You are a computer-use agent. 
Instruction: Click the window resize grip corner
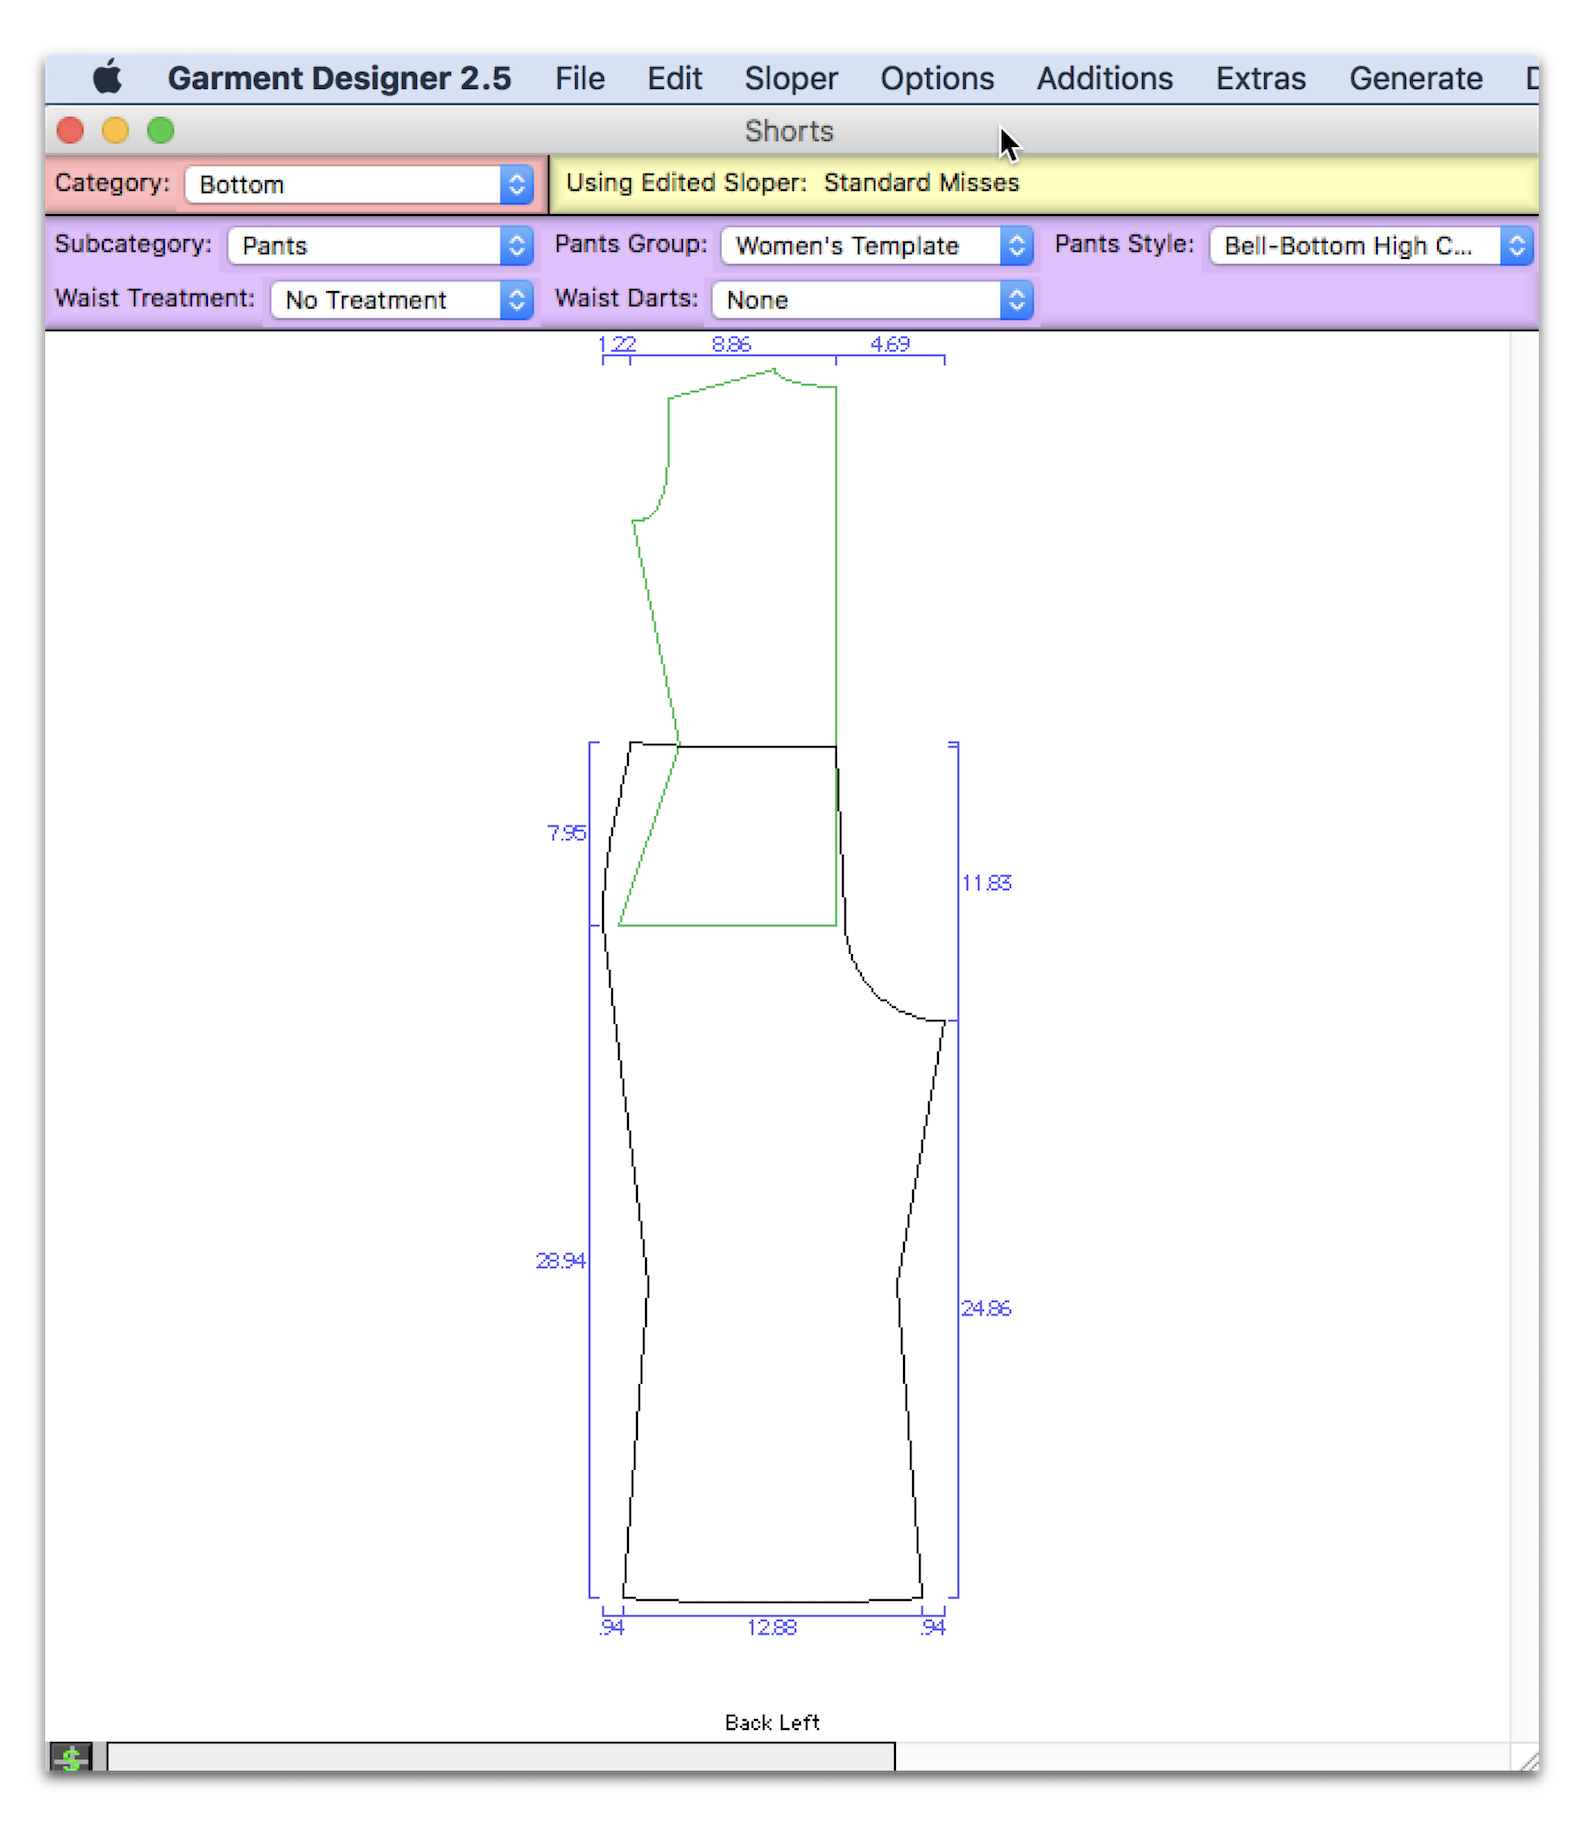click(1526, 1758)
